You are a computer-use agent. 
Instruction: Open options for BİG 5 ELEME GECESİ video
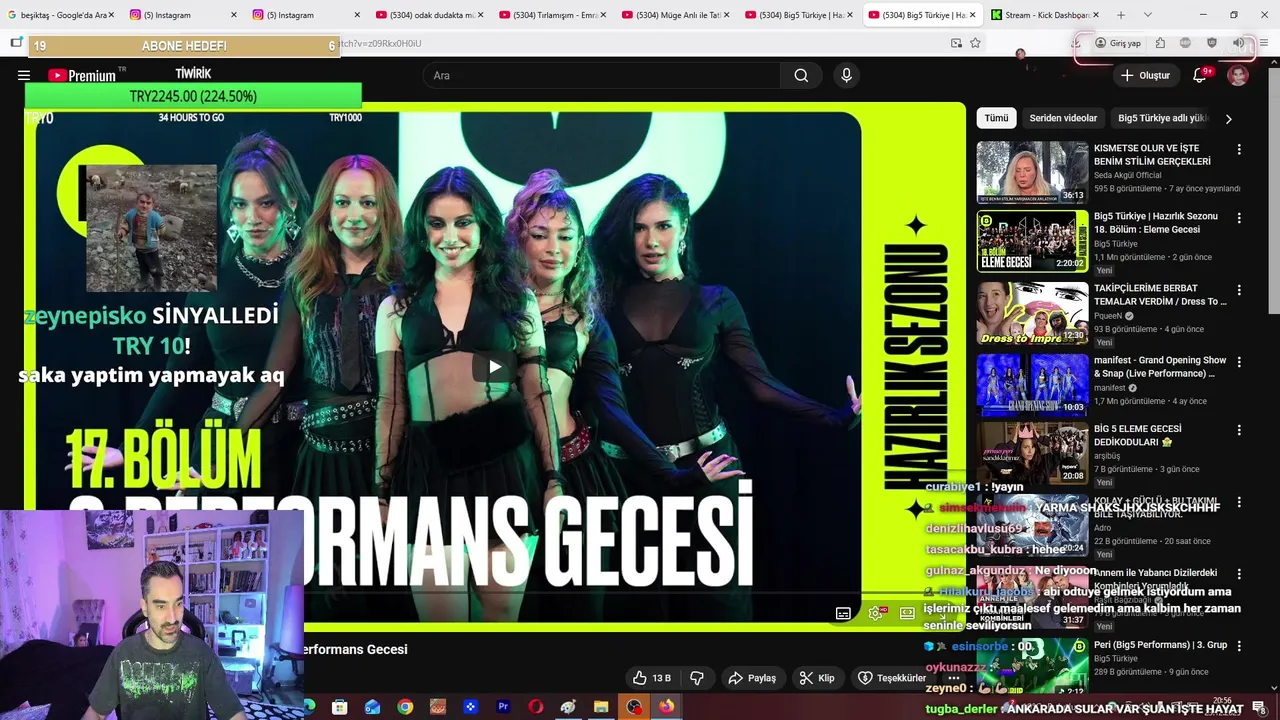pos(1239,431)
